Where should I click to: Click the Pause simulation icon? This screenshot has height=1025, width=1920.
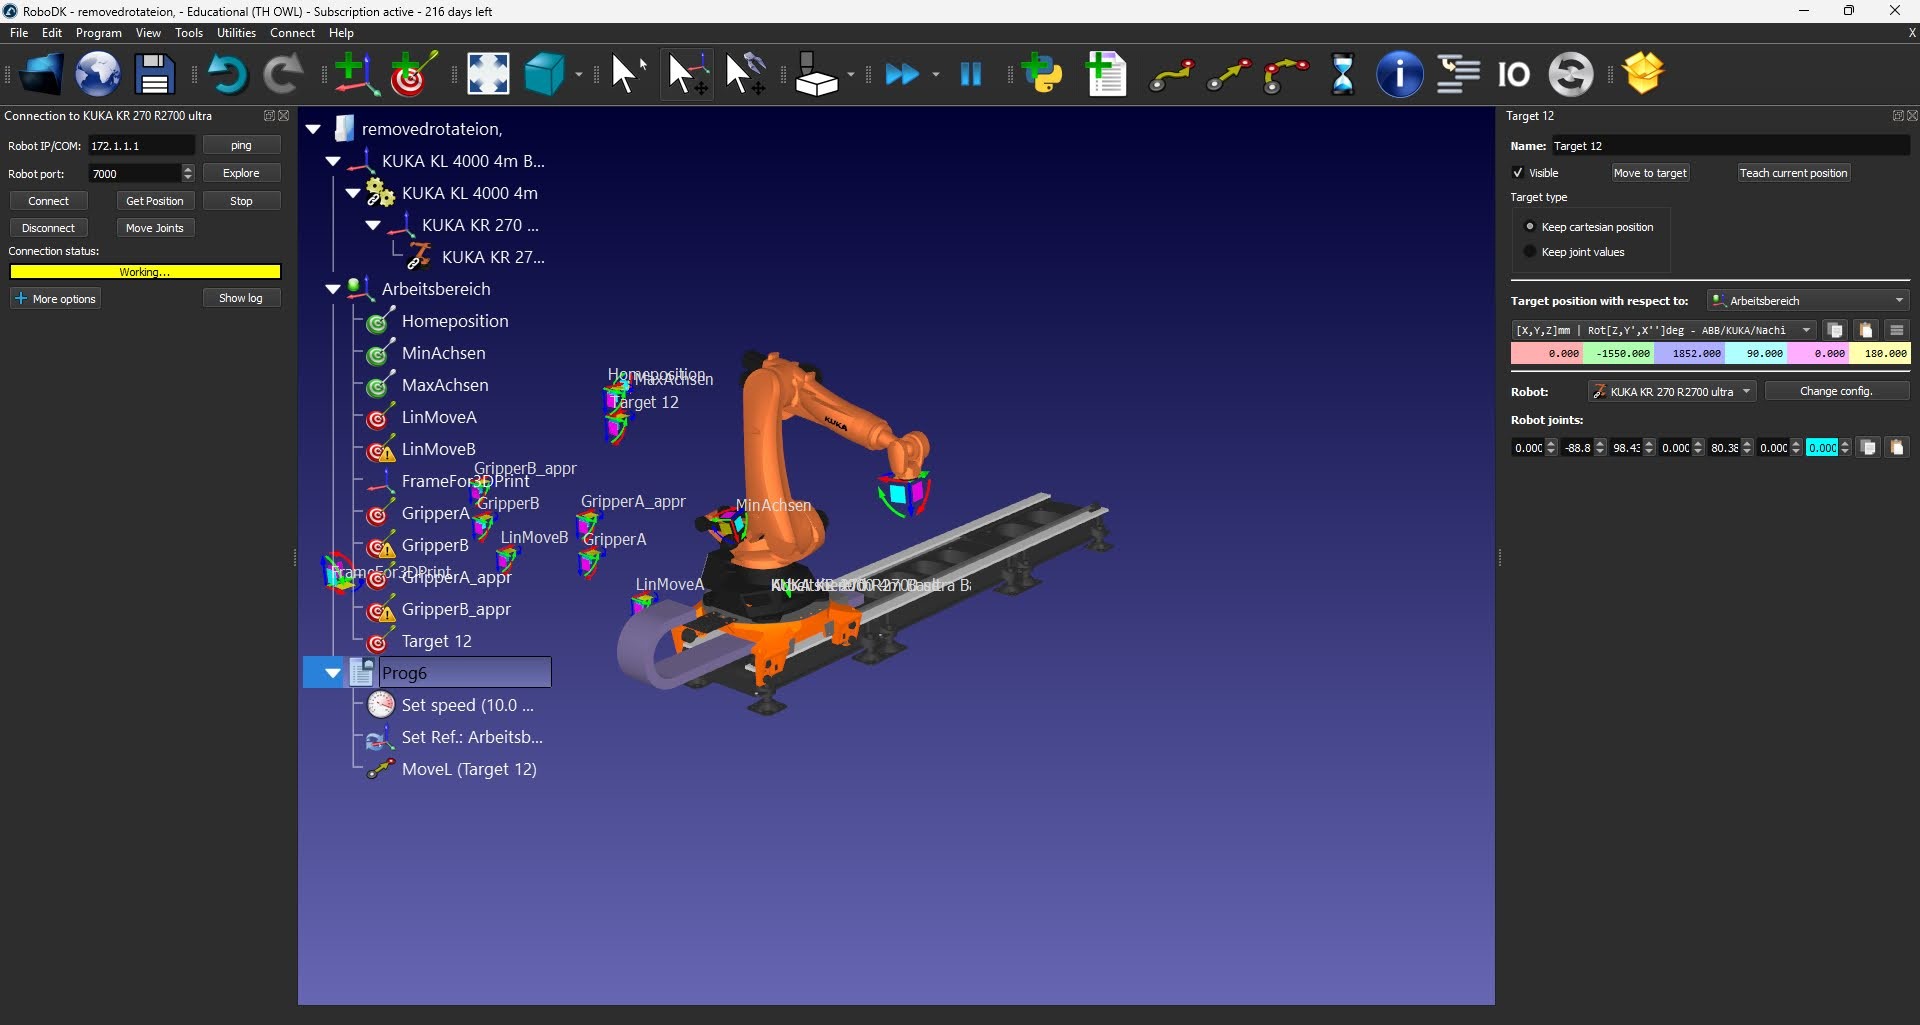(x=970, y=75)
